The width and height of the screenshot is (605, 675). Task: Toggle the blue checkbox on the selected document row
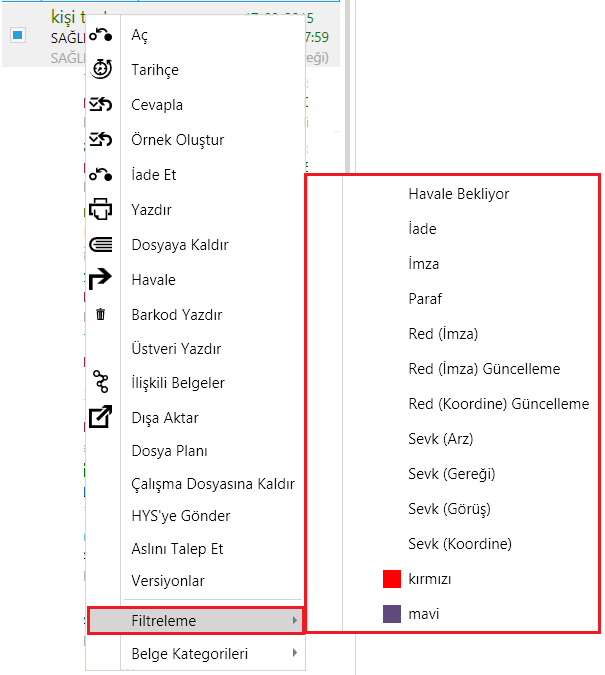tap(18, 35)
